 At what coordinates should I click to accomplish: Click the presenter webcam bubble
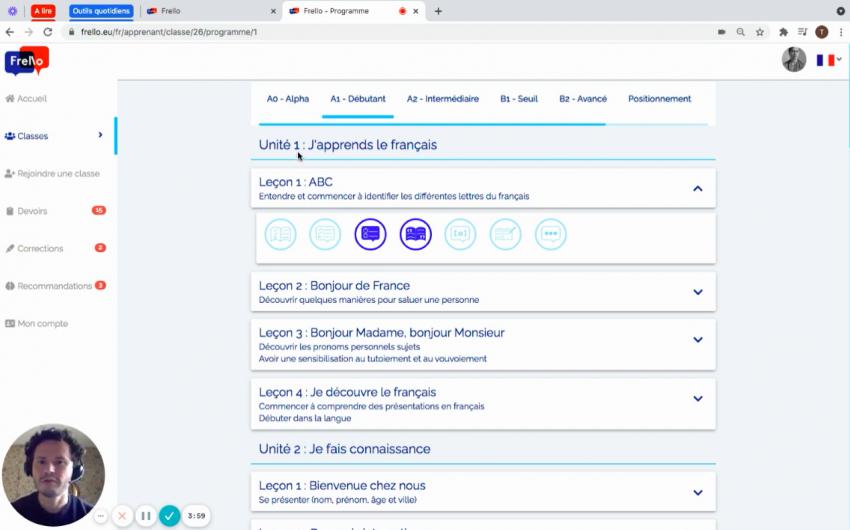54,475
